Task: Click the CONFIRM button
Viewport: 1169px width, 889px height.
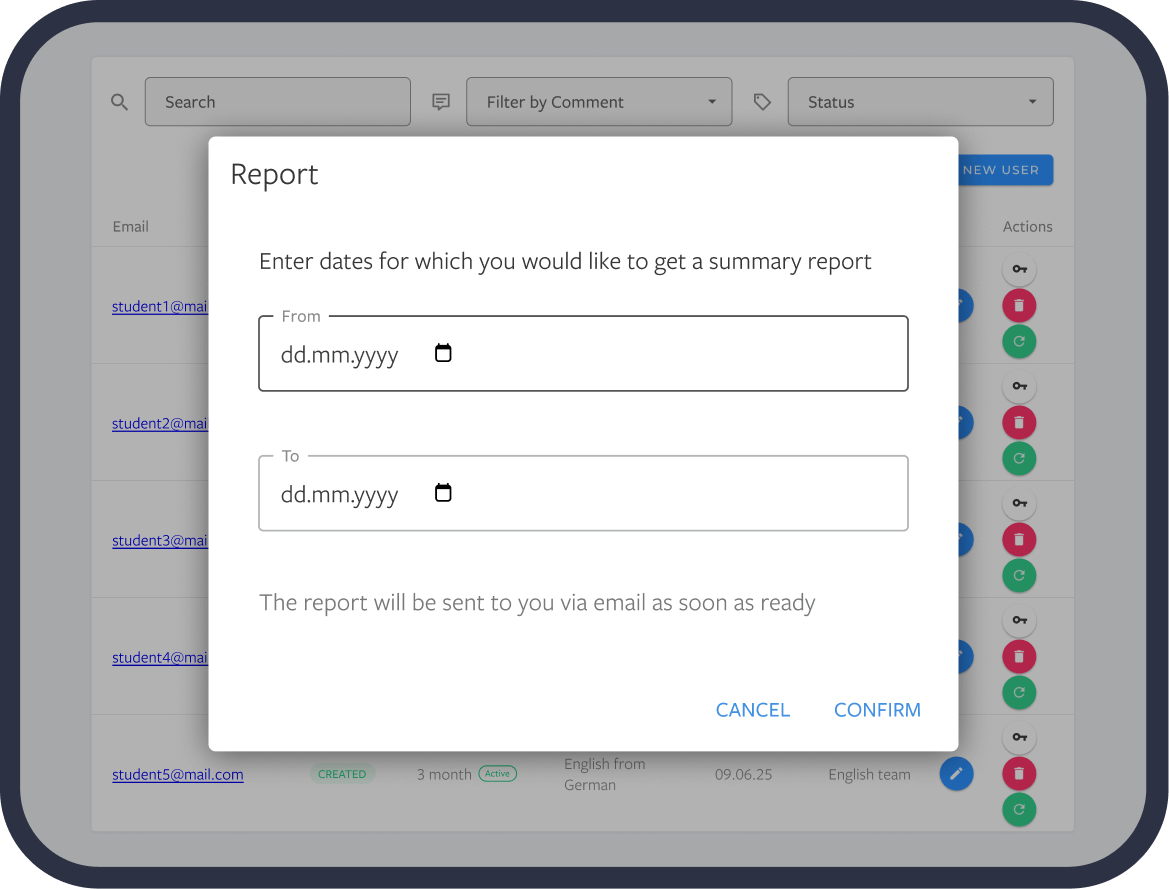Action: [x=877, y=710]
